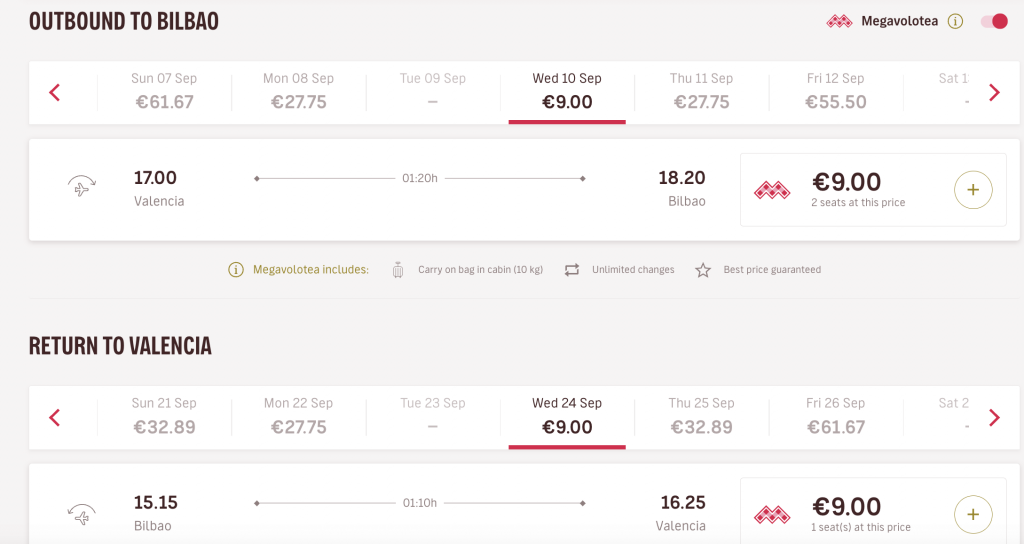
Task: Choose outbound Thu 11 Sep for €27.75
Action: (x=701, y=91)
